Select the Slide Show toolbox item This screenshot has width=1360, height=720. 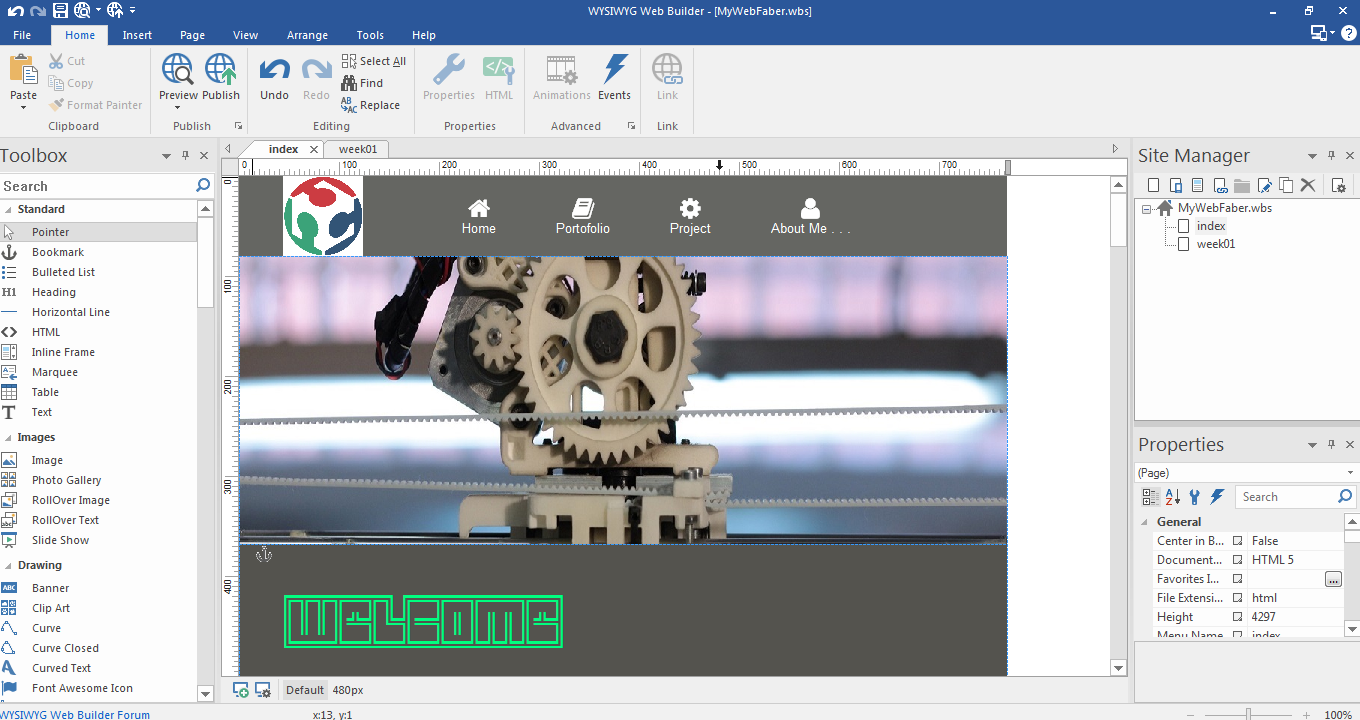coord(60,540)
